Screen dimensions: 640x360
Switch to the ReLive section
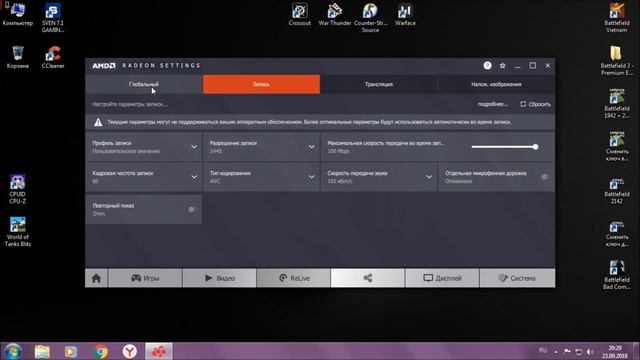click(293, 278)
